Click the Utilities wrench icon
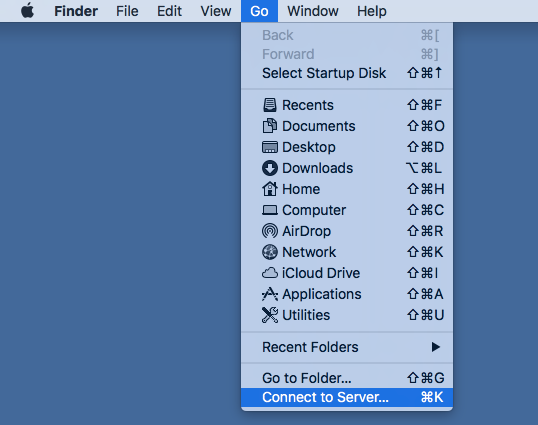Viewport: 538px width, 425px height. click(x=270, y=315)
